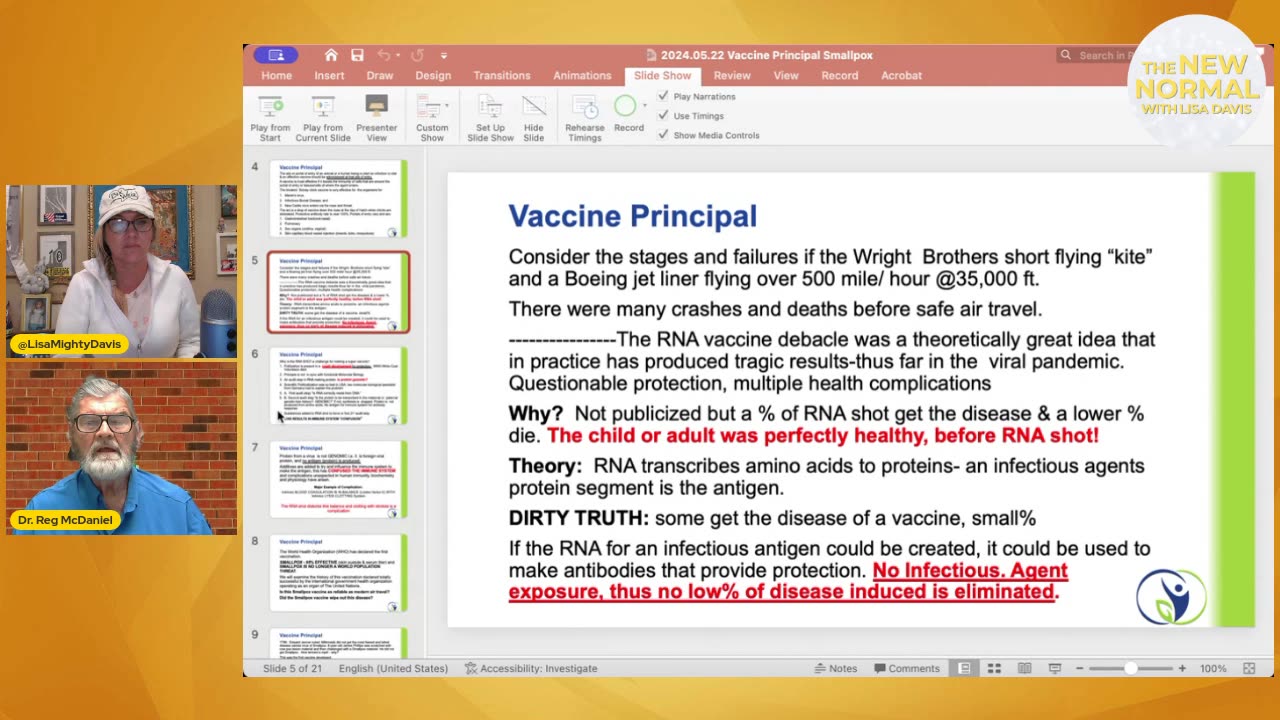
Task: Open the Animations tab
Action: pyautogui.click(x=582, y=75)
